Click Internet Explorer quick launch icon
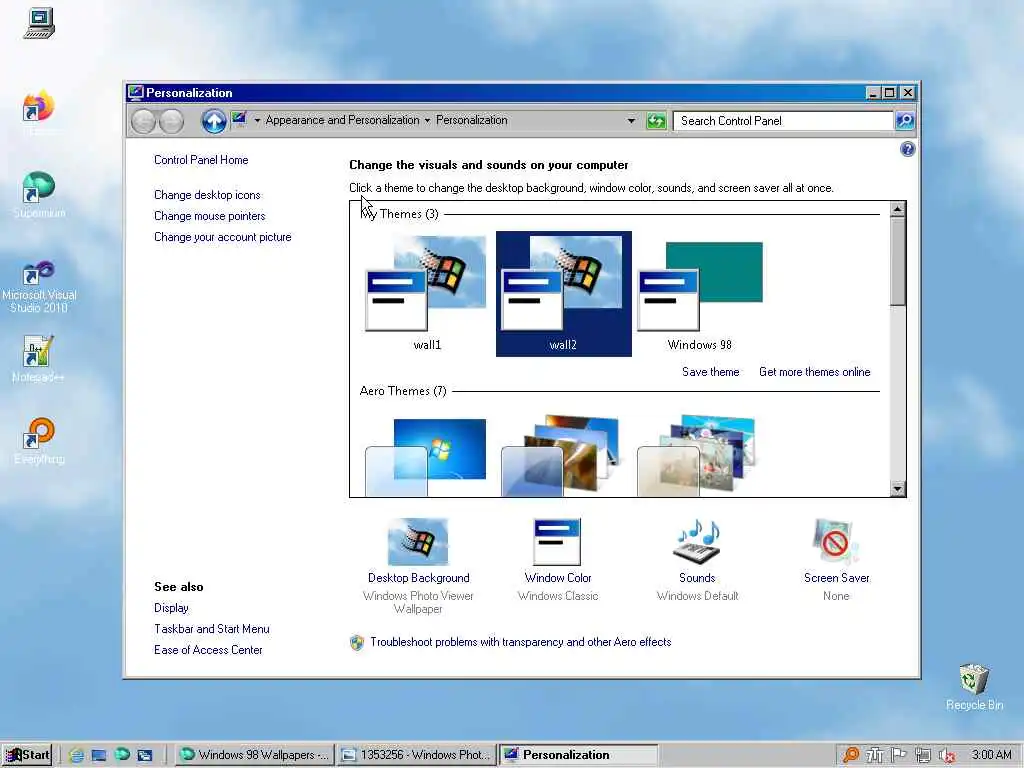The image size is (1024, 768). 76,755
